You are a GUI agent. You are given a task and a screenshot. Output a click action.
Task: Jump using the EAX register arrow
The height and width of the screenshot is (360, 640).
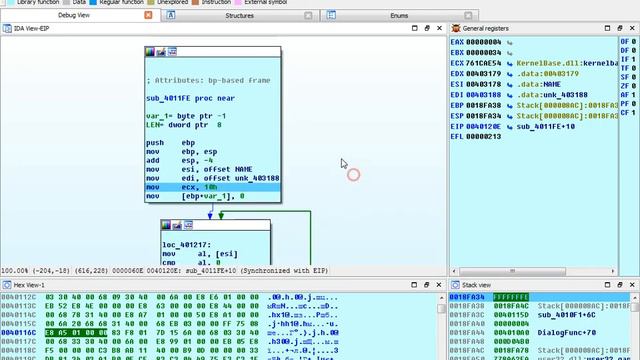click(510, 42)
